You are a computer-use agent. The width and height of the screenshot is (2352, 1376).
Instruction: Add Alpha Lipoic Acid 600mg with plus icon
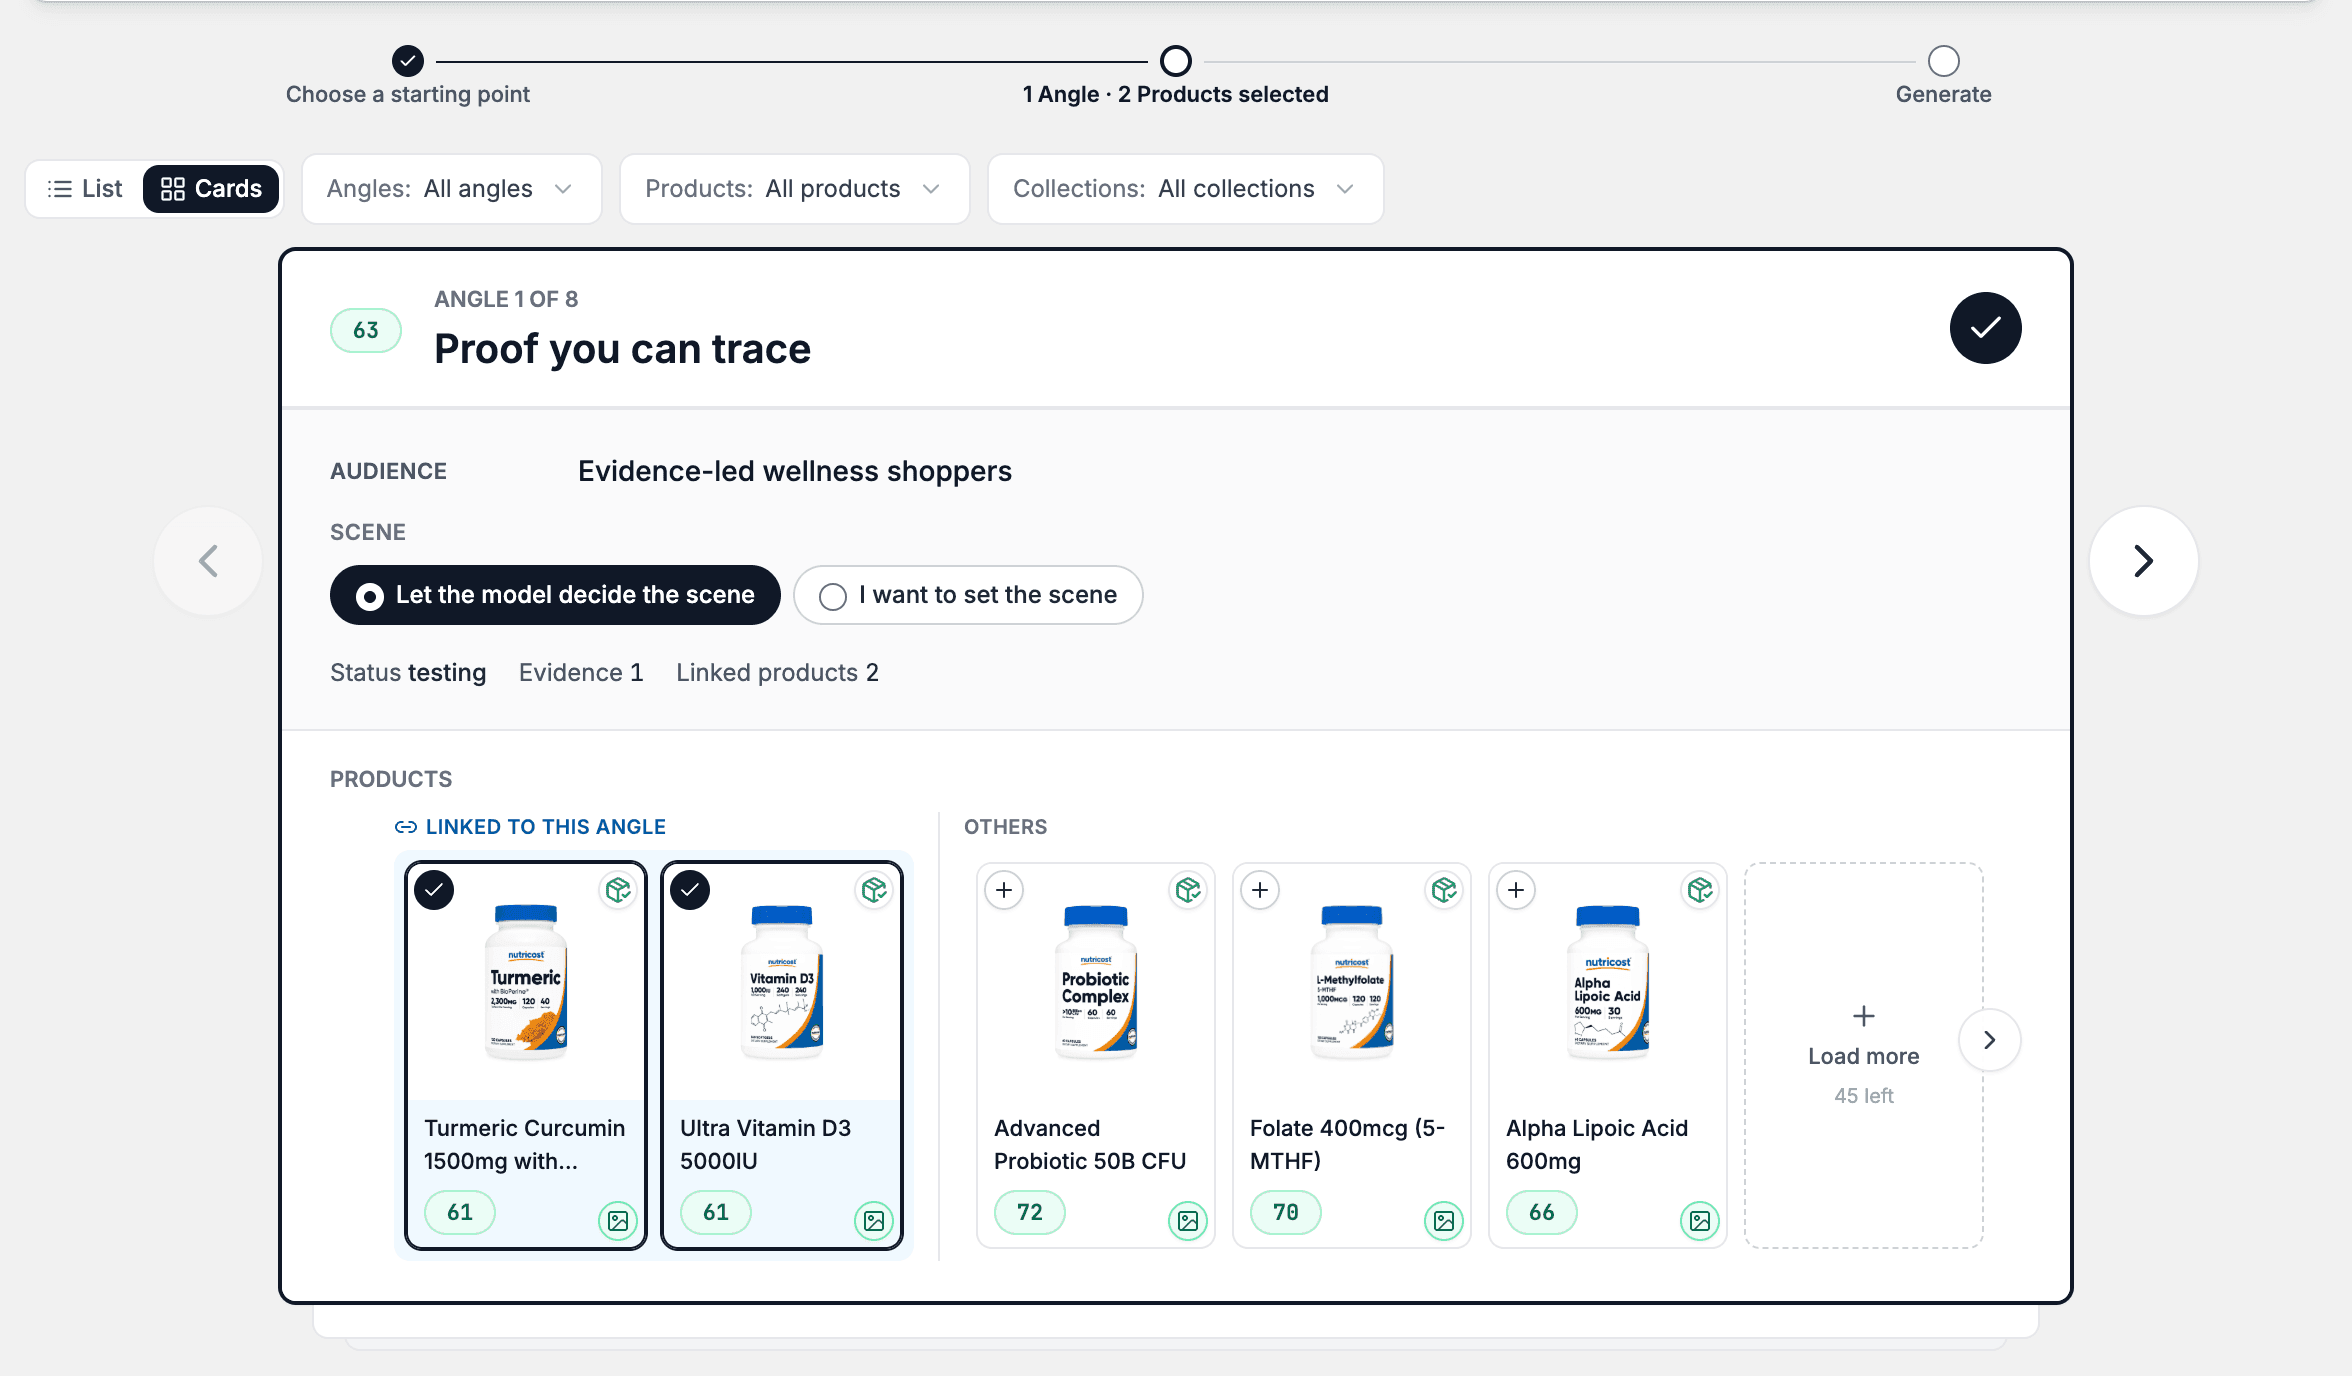[x=1516, y=890]
